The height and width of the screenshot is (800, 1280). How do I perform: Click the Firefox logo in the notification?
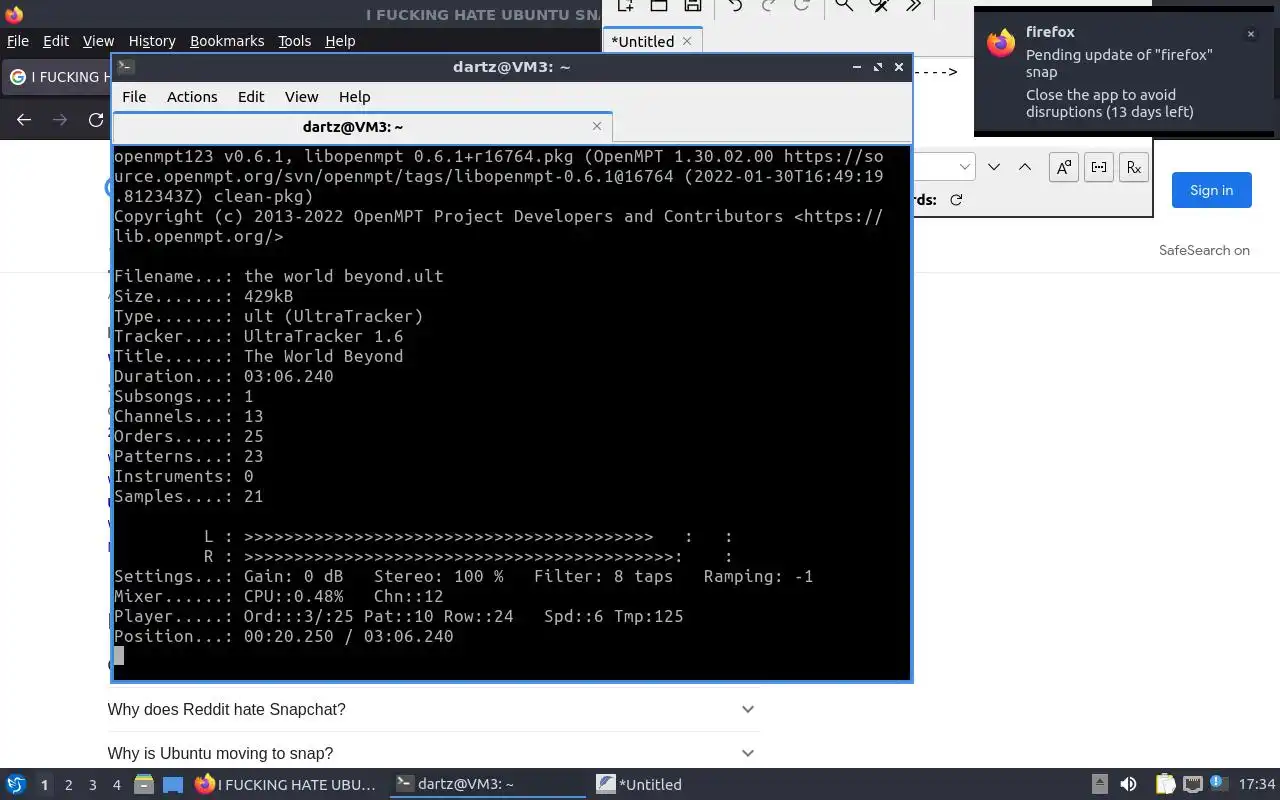click(1001, 44)
